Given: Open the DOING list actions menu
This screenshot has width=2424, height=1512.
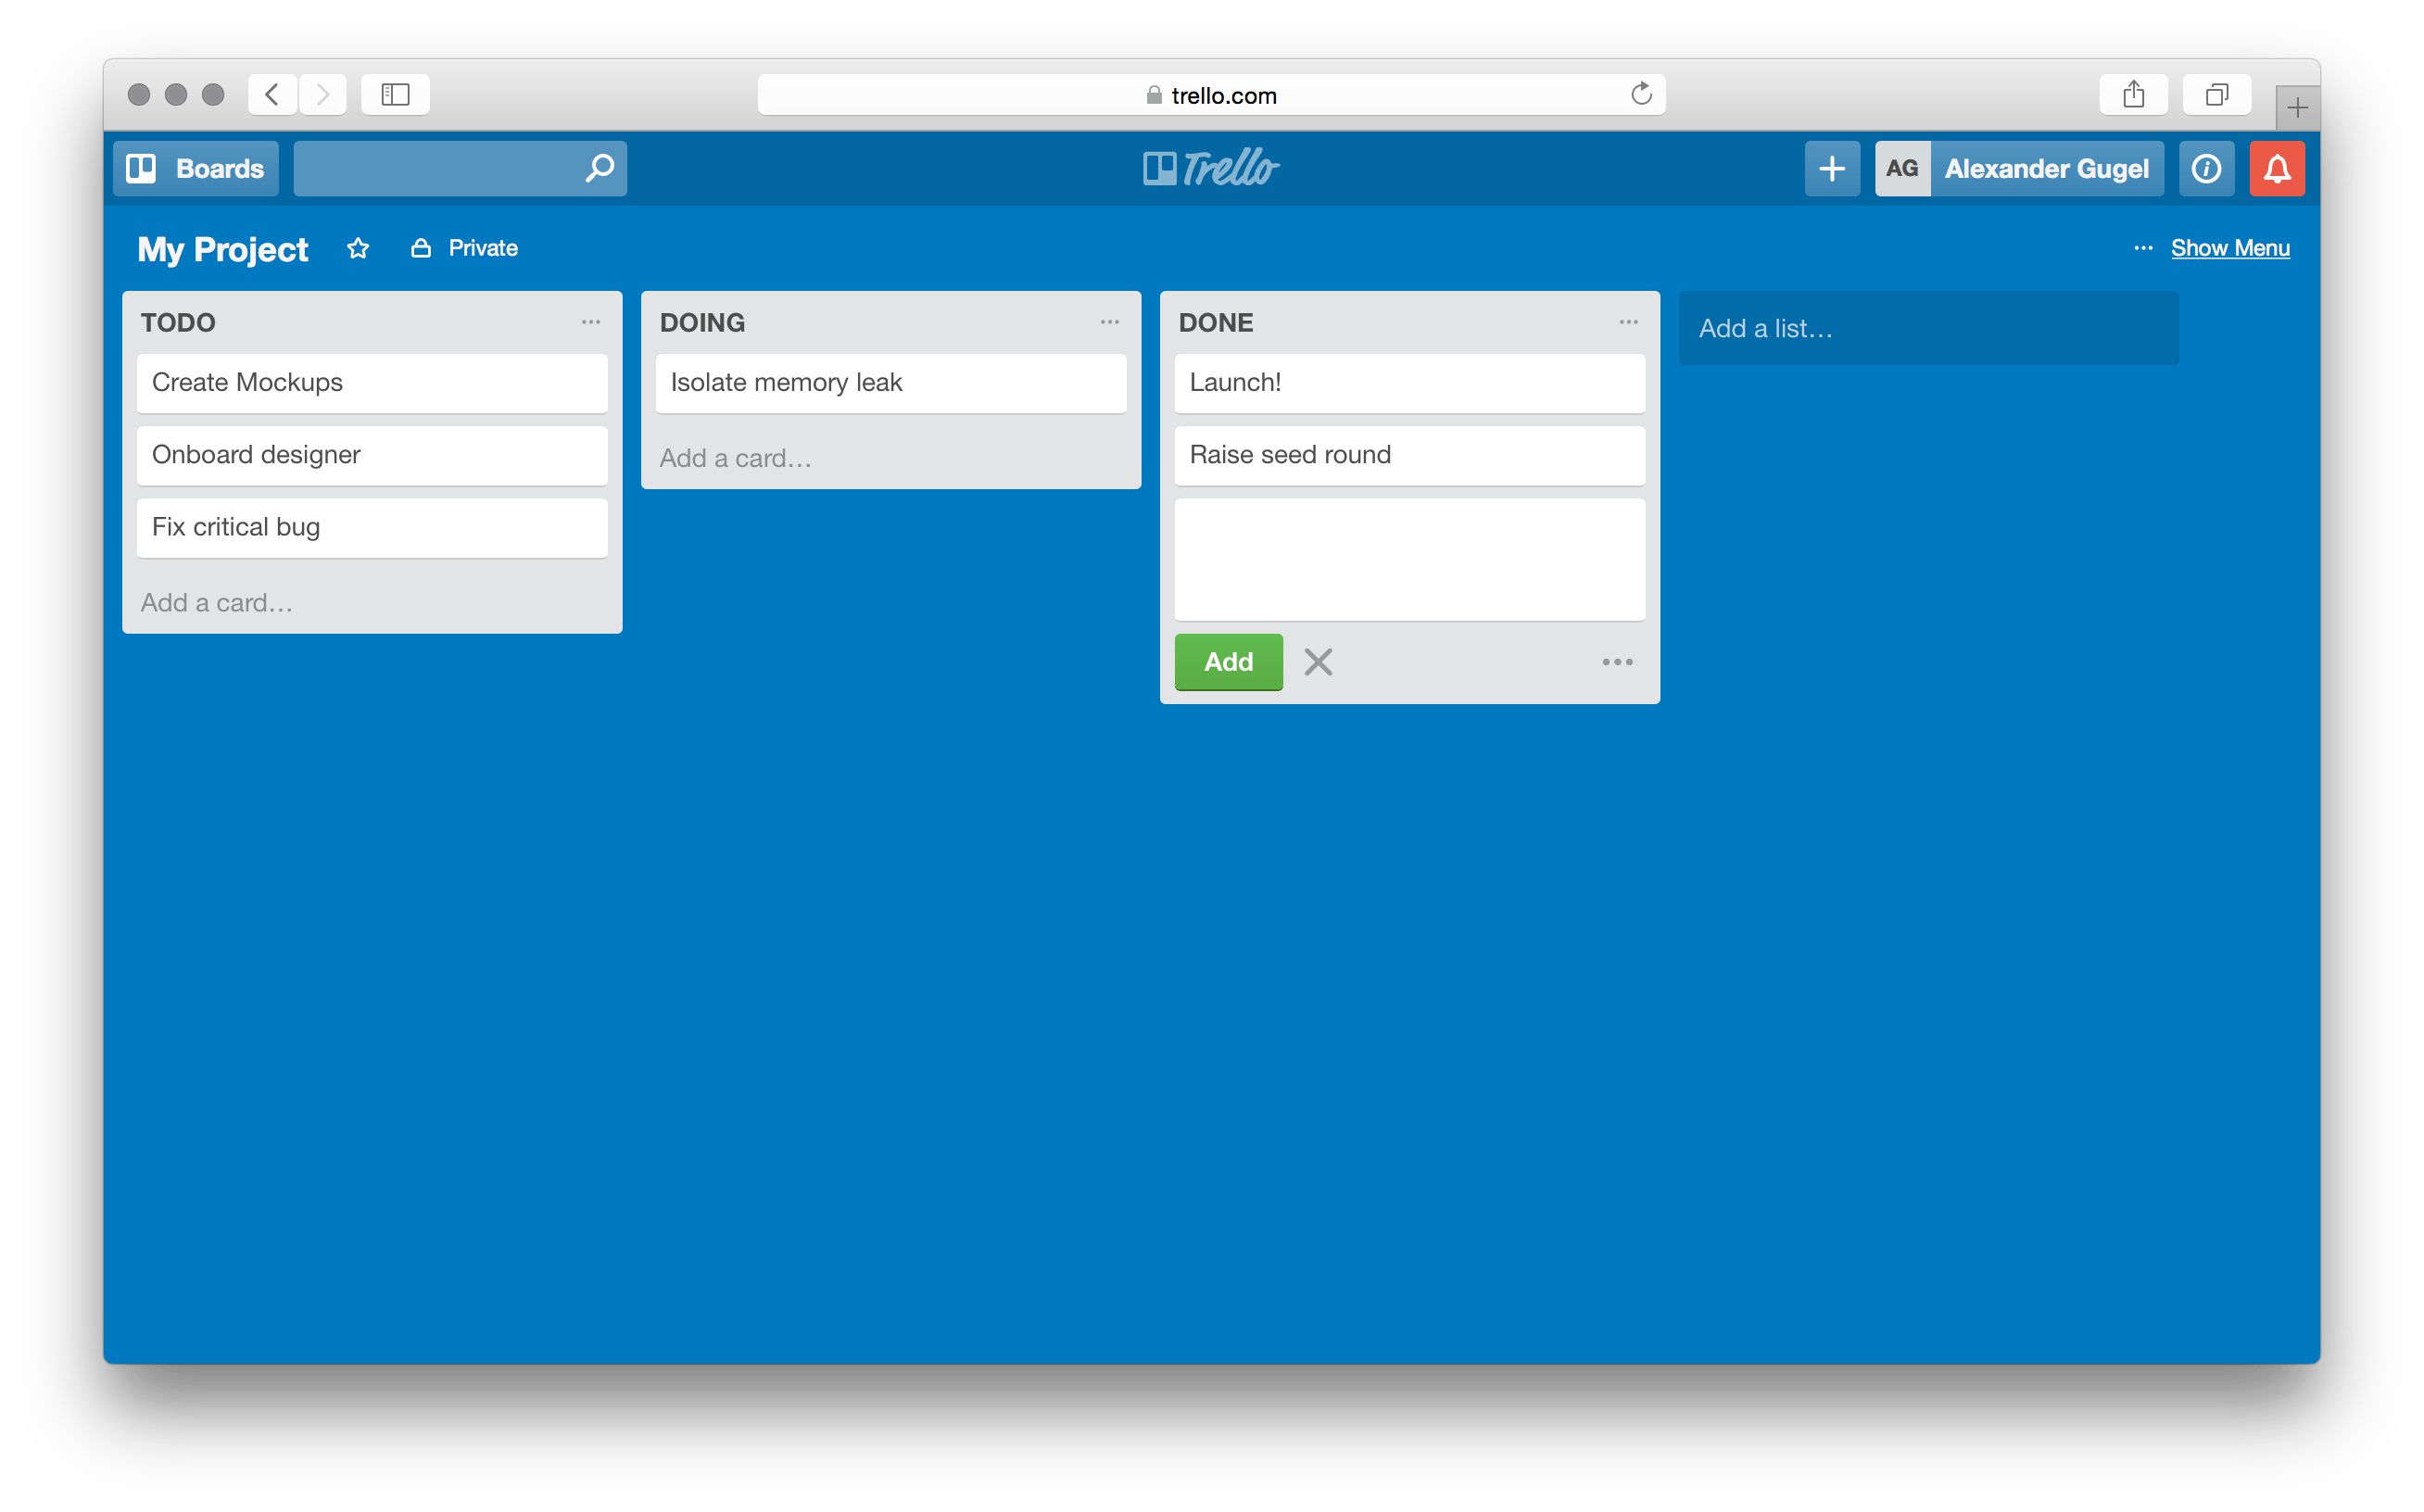Looking at the screenshot, I should coord(1109,322).
